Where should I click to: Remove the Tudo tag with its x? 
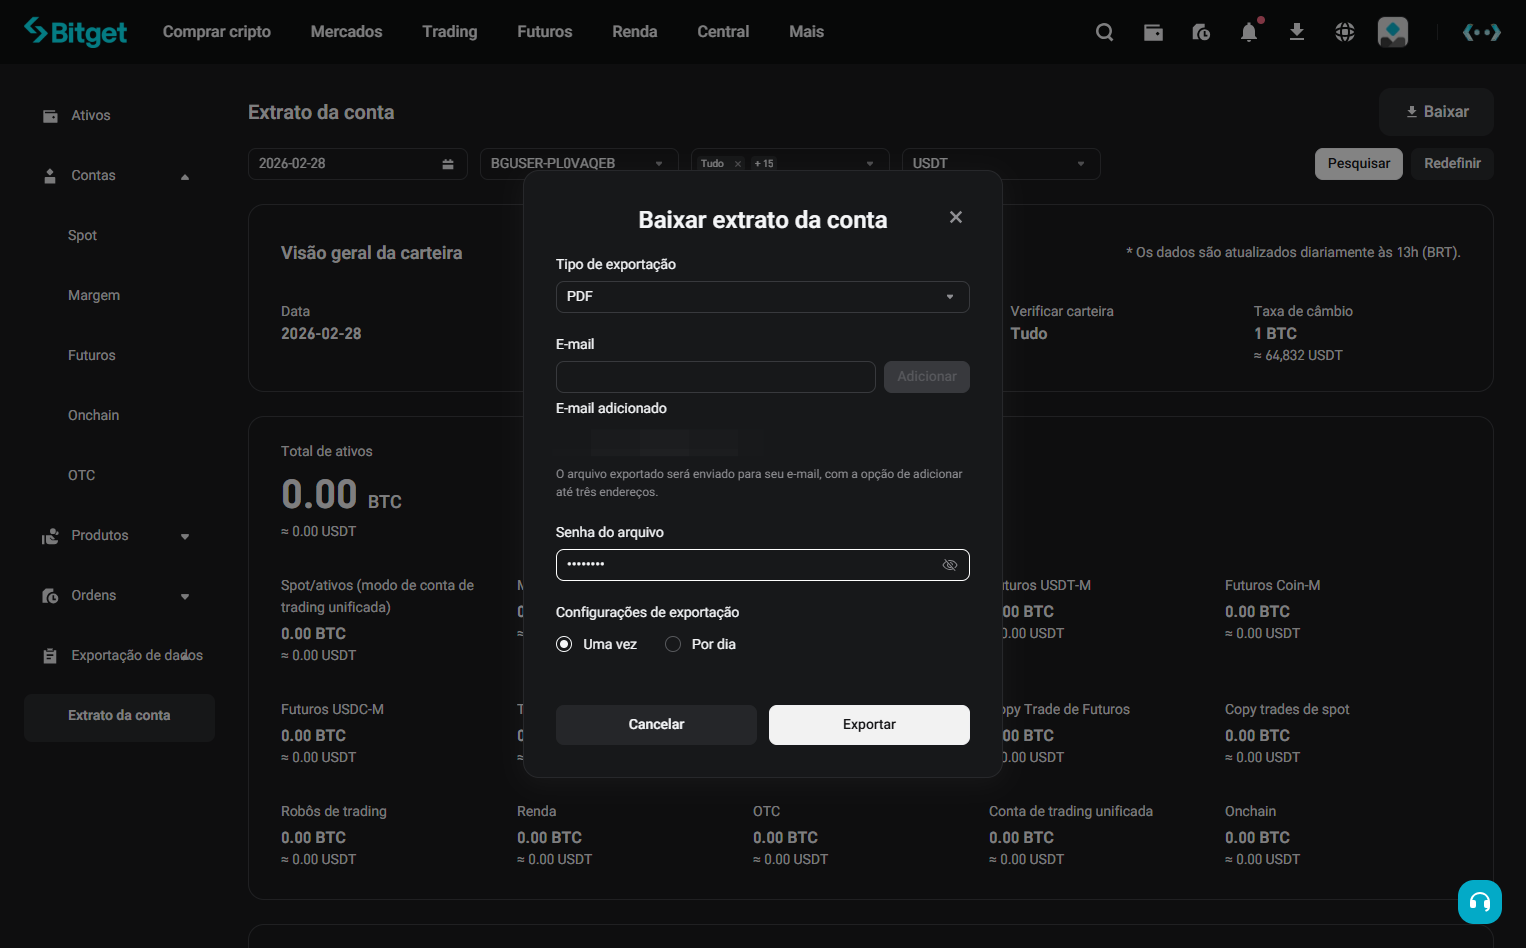[x=738, y=164]
